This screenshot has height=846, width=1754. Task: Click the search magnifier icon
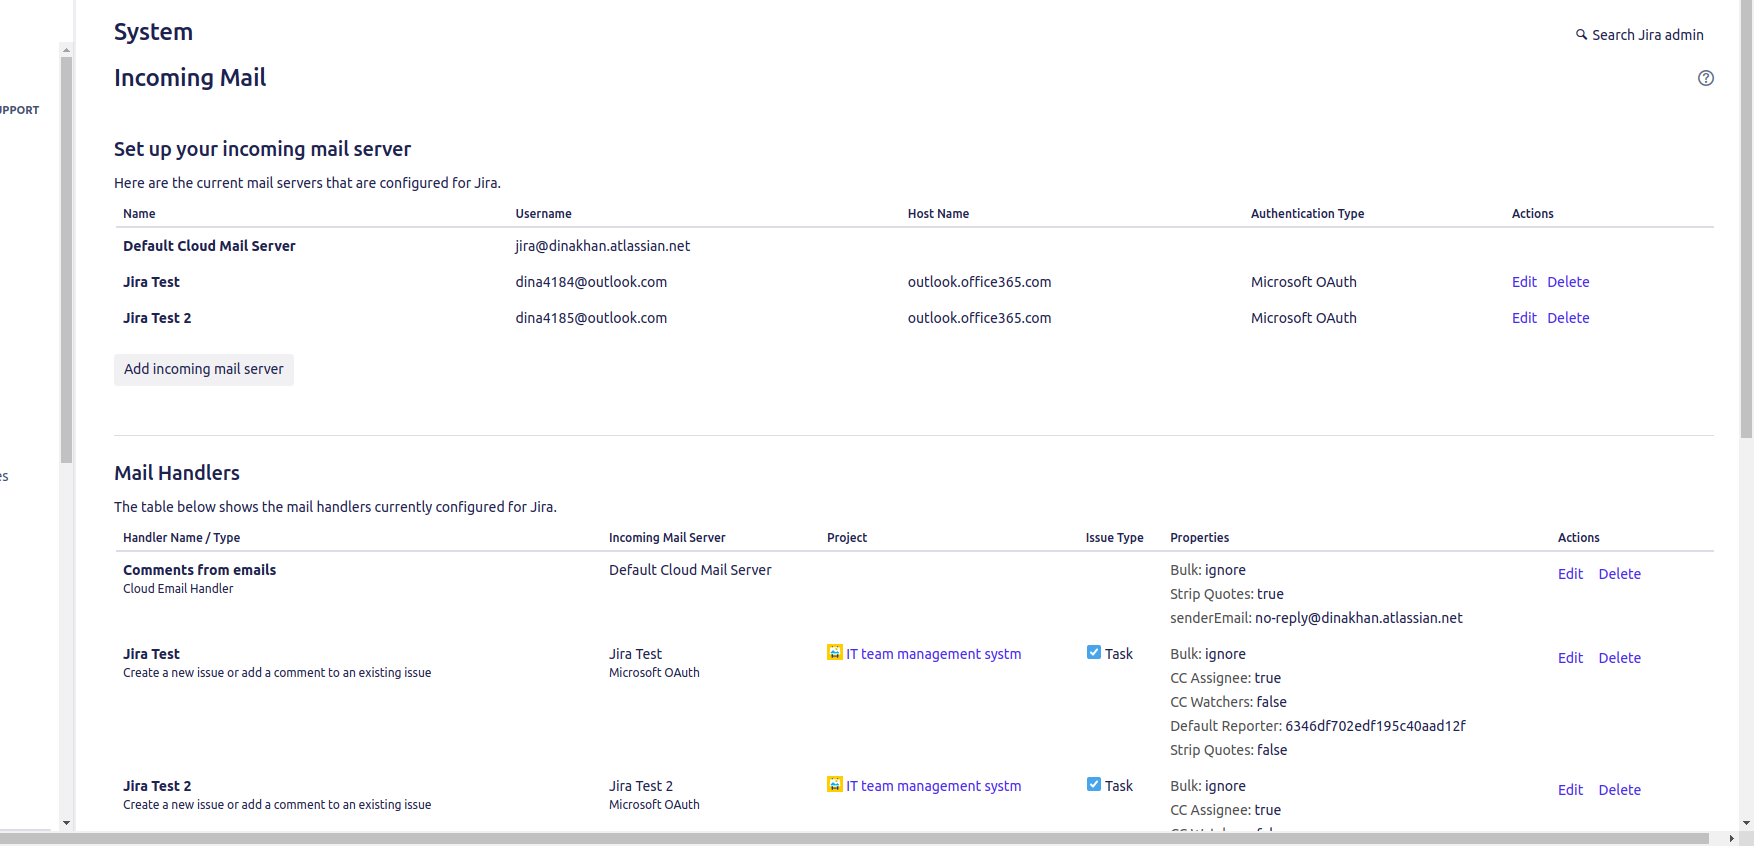coord(1581,35)
